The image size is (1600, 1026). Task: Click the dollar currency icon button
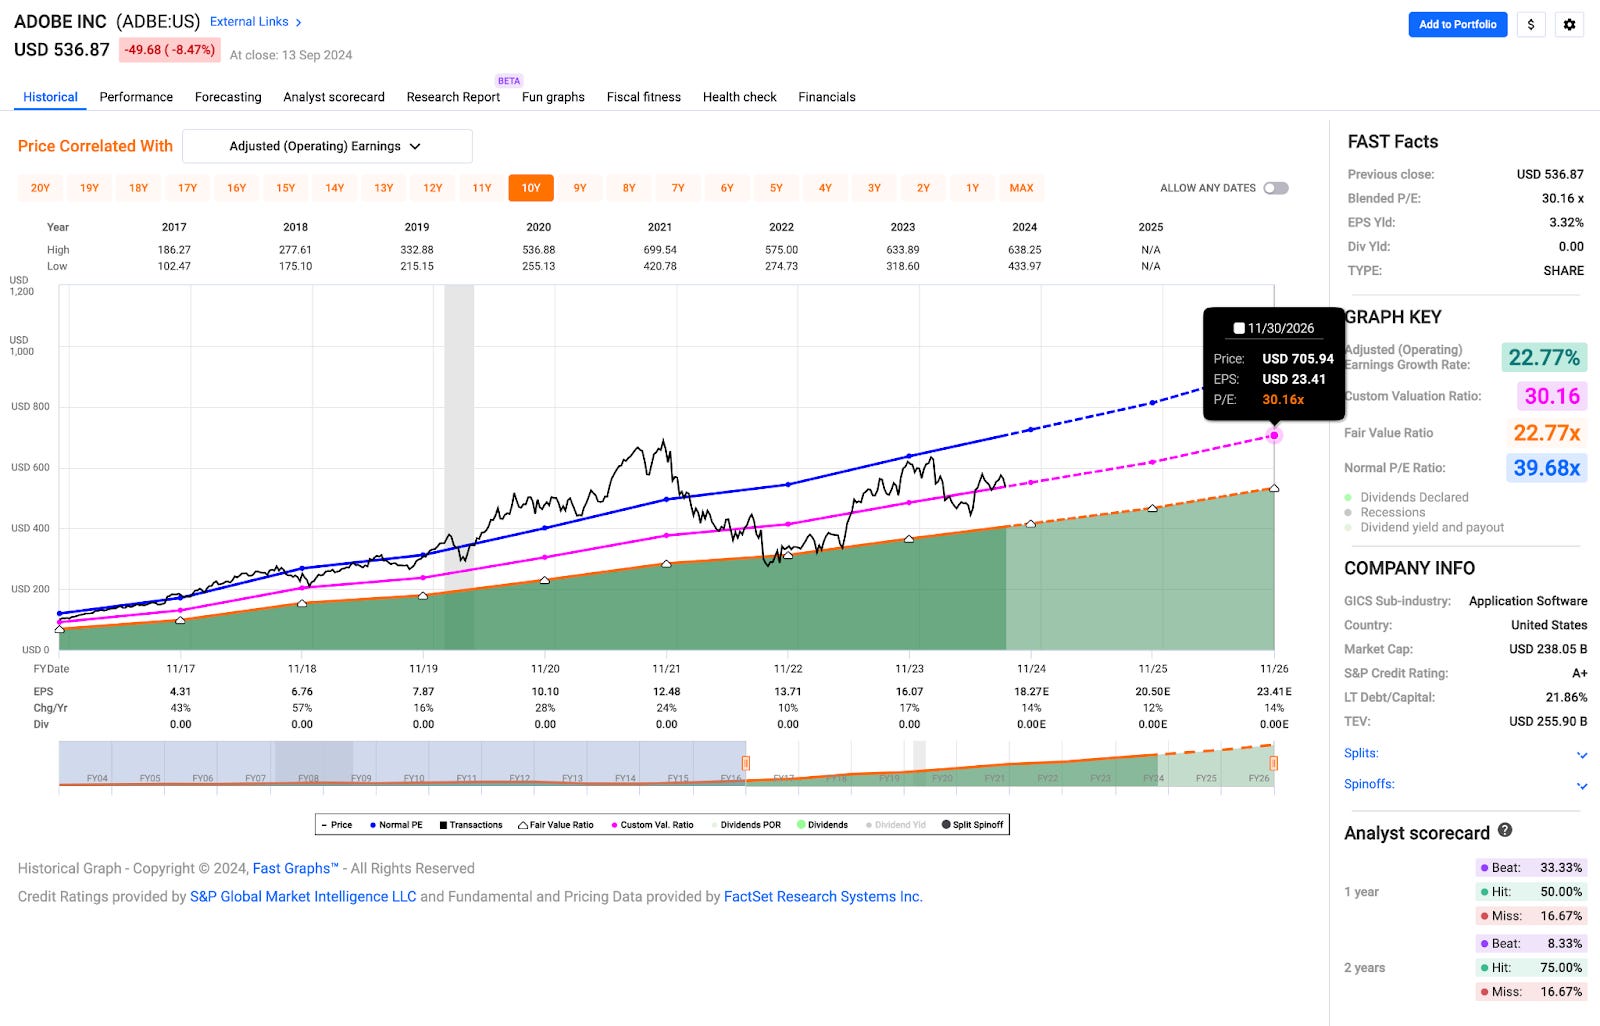(1531, 25)
